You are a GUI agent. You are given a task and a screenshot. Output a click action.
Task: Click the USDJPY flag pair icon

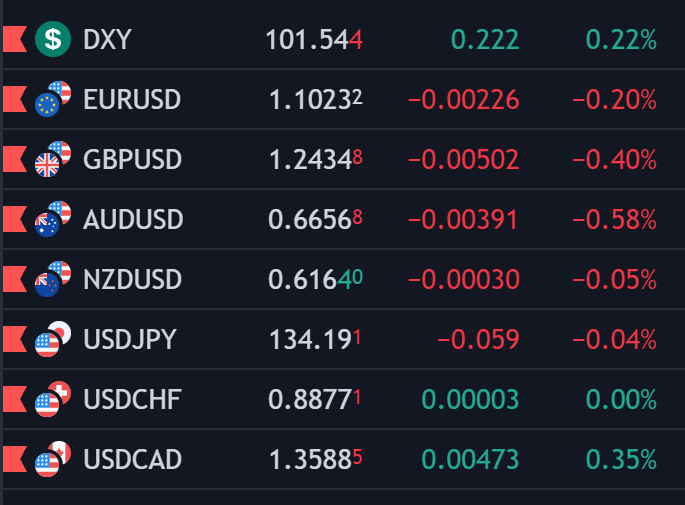(52, 339)
